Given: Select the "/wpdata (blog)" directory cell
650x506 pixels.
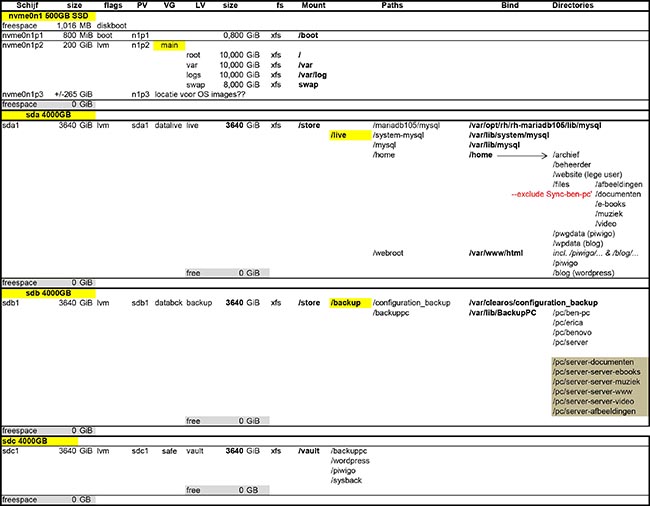Looking at the screenshot, I should point(578,244).
